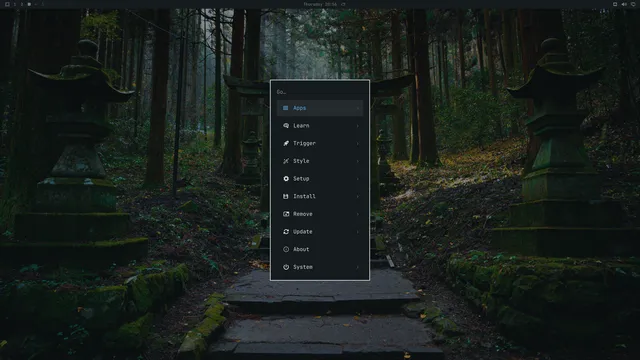
Task: Expand the Setup submenu chevron
Action: tap(358, 179)
